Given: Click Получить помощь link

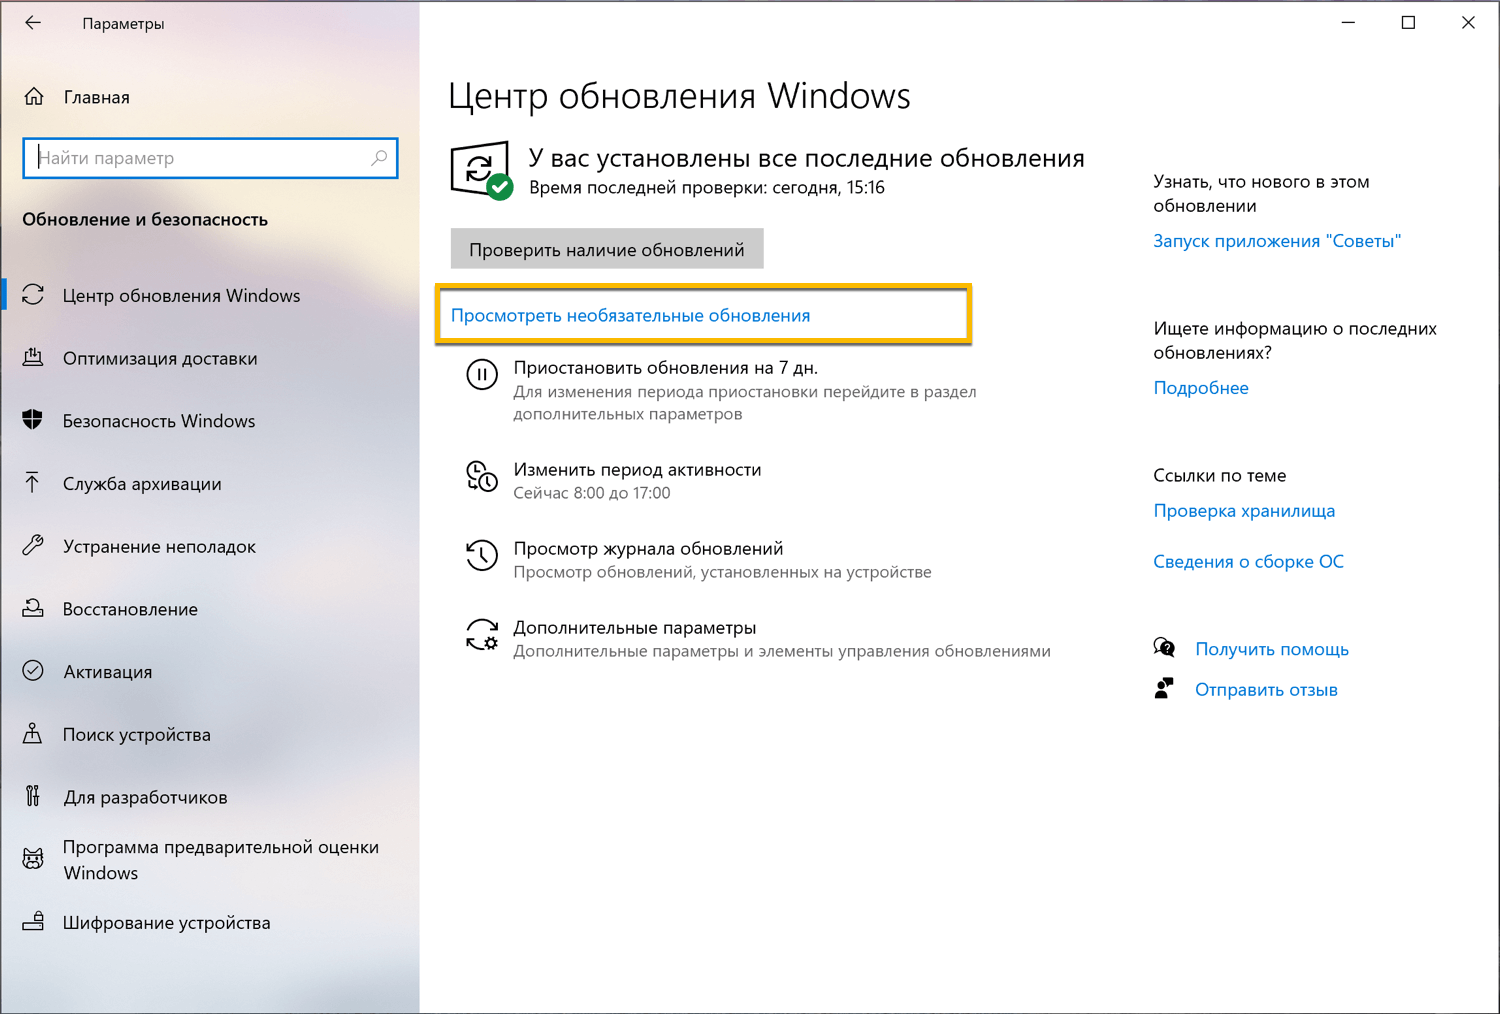Looking at the screenshot, I should (1272, 649).
